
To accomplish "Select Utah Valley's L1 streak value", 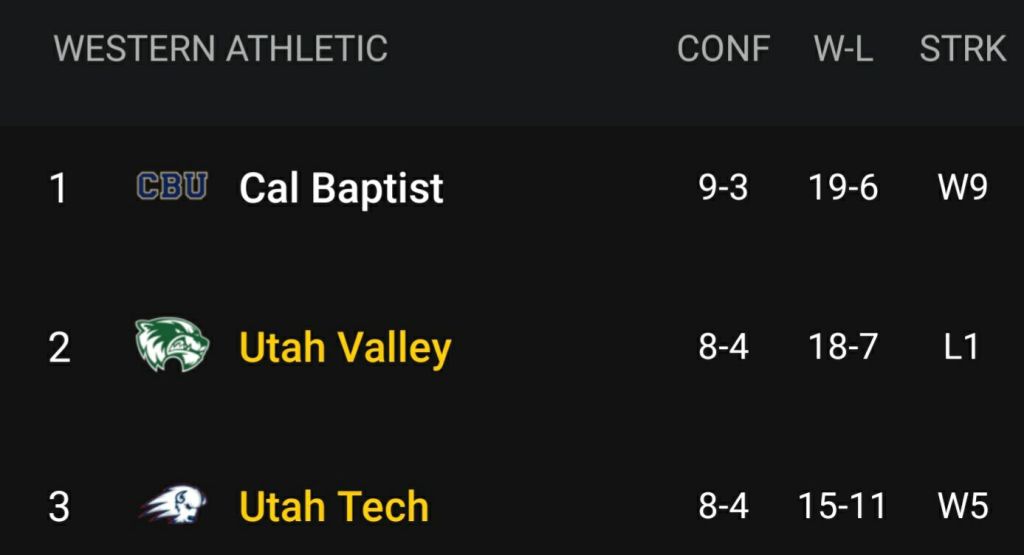I will pyautogui.click(x=962, y=347).
